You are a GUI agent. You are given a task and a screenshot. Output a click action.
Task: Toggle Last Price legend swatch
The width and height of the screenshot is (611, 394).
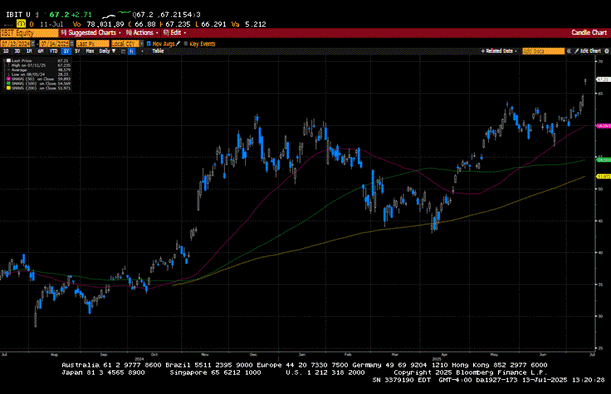(x=8, y=61)
